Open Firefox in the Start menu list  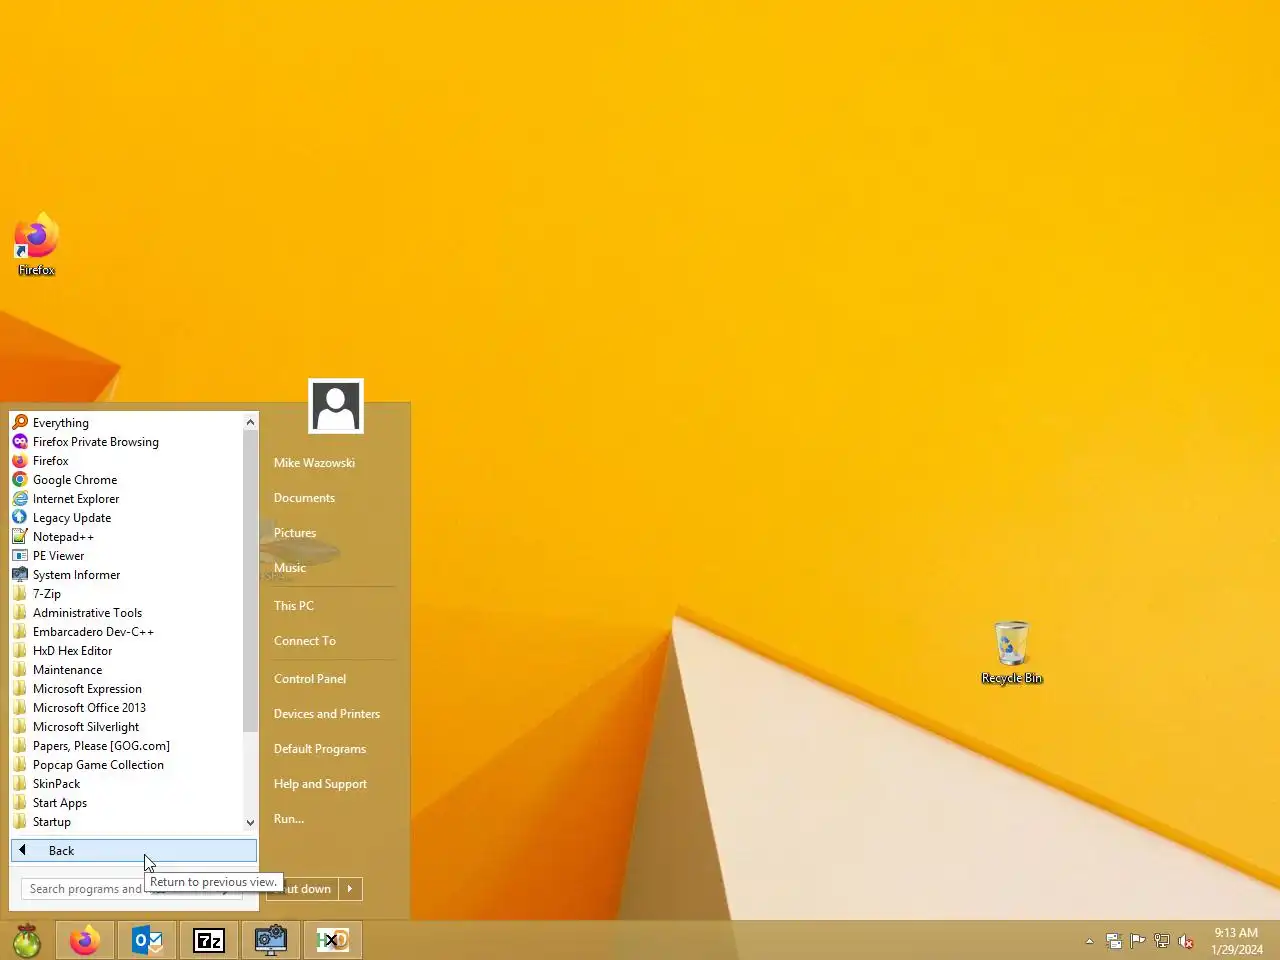(x=126, y=461)
